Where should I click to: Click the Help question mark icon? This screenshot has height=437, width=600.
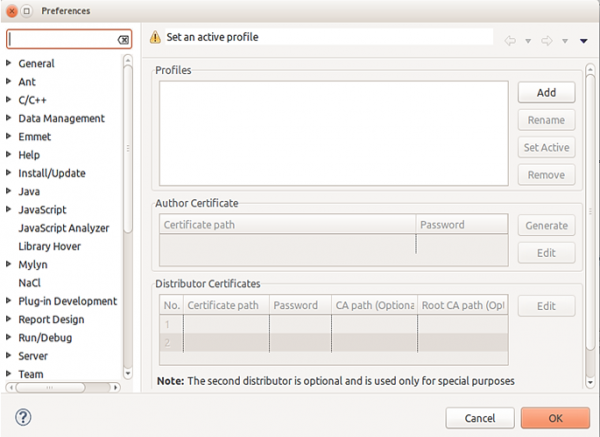pyautogui.click(x=23, y=416)
